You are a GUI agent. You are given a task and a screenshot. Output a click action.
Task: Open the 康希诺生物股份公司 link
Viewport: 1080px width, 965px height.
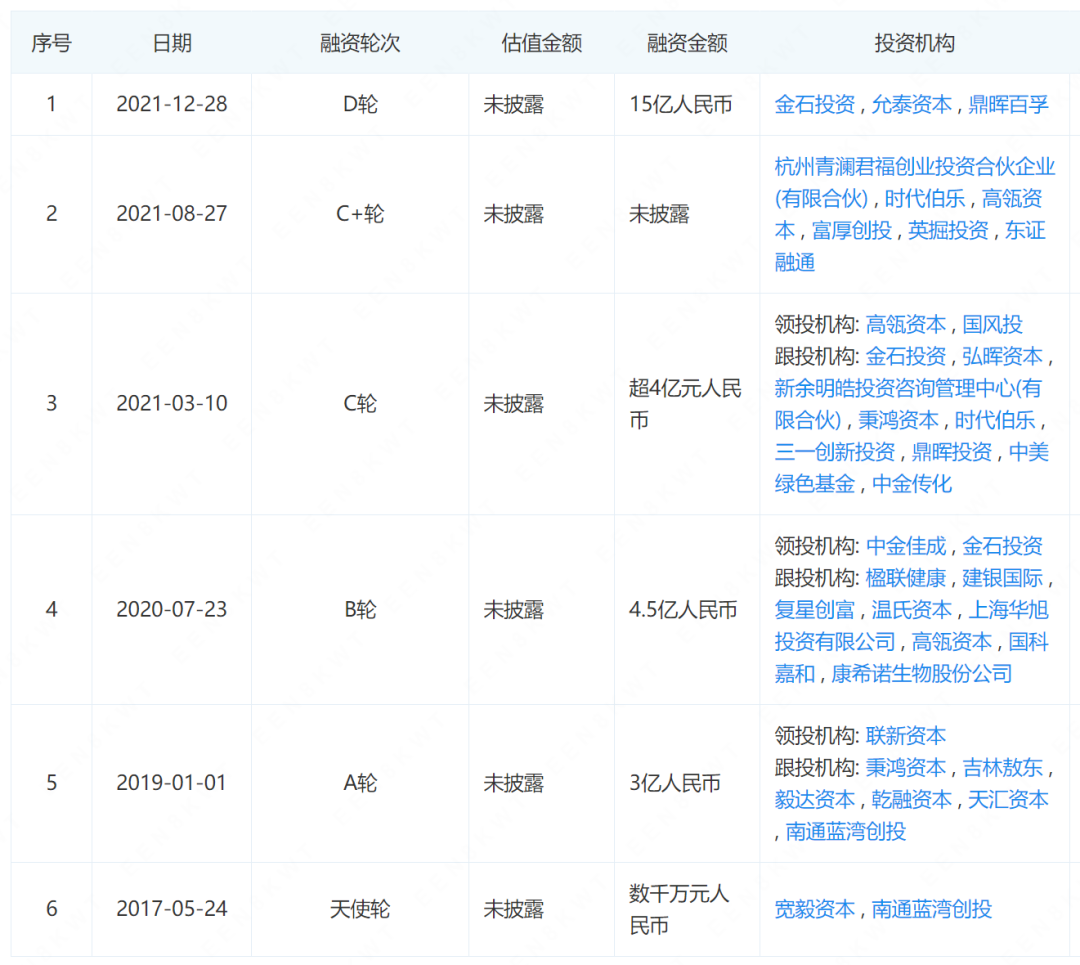tap(922, 674)
